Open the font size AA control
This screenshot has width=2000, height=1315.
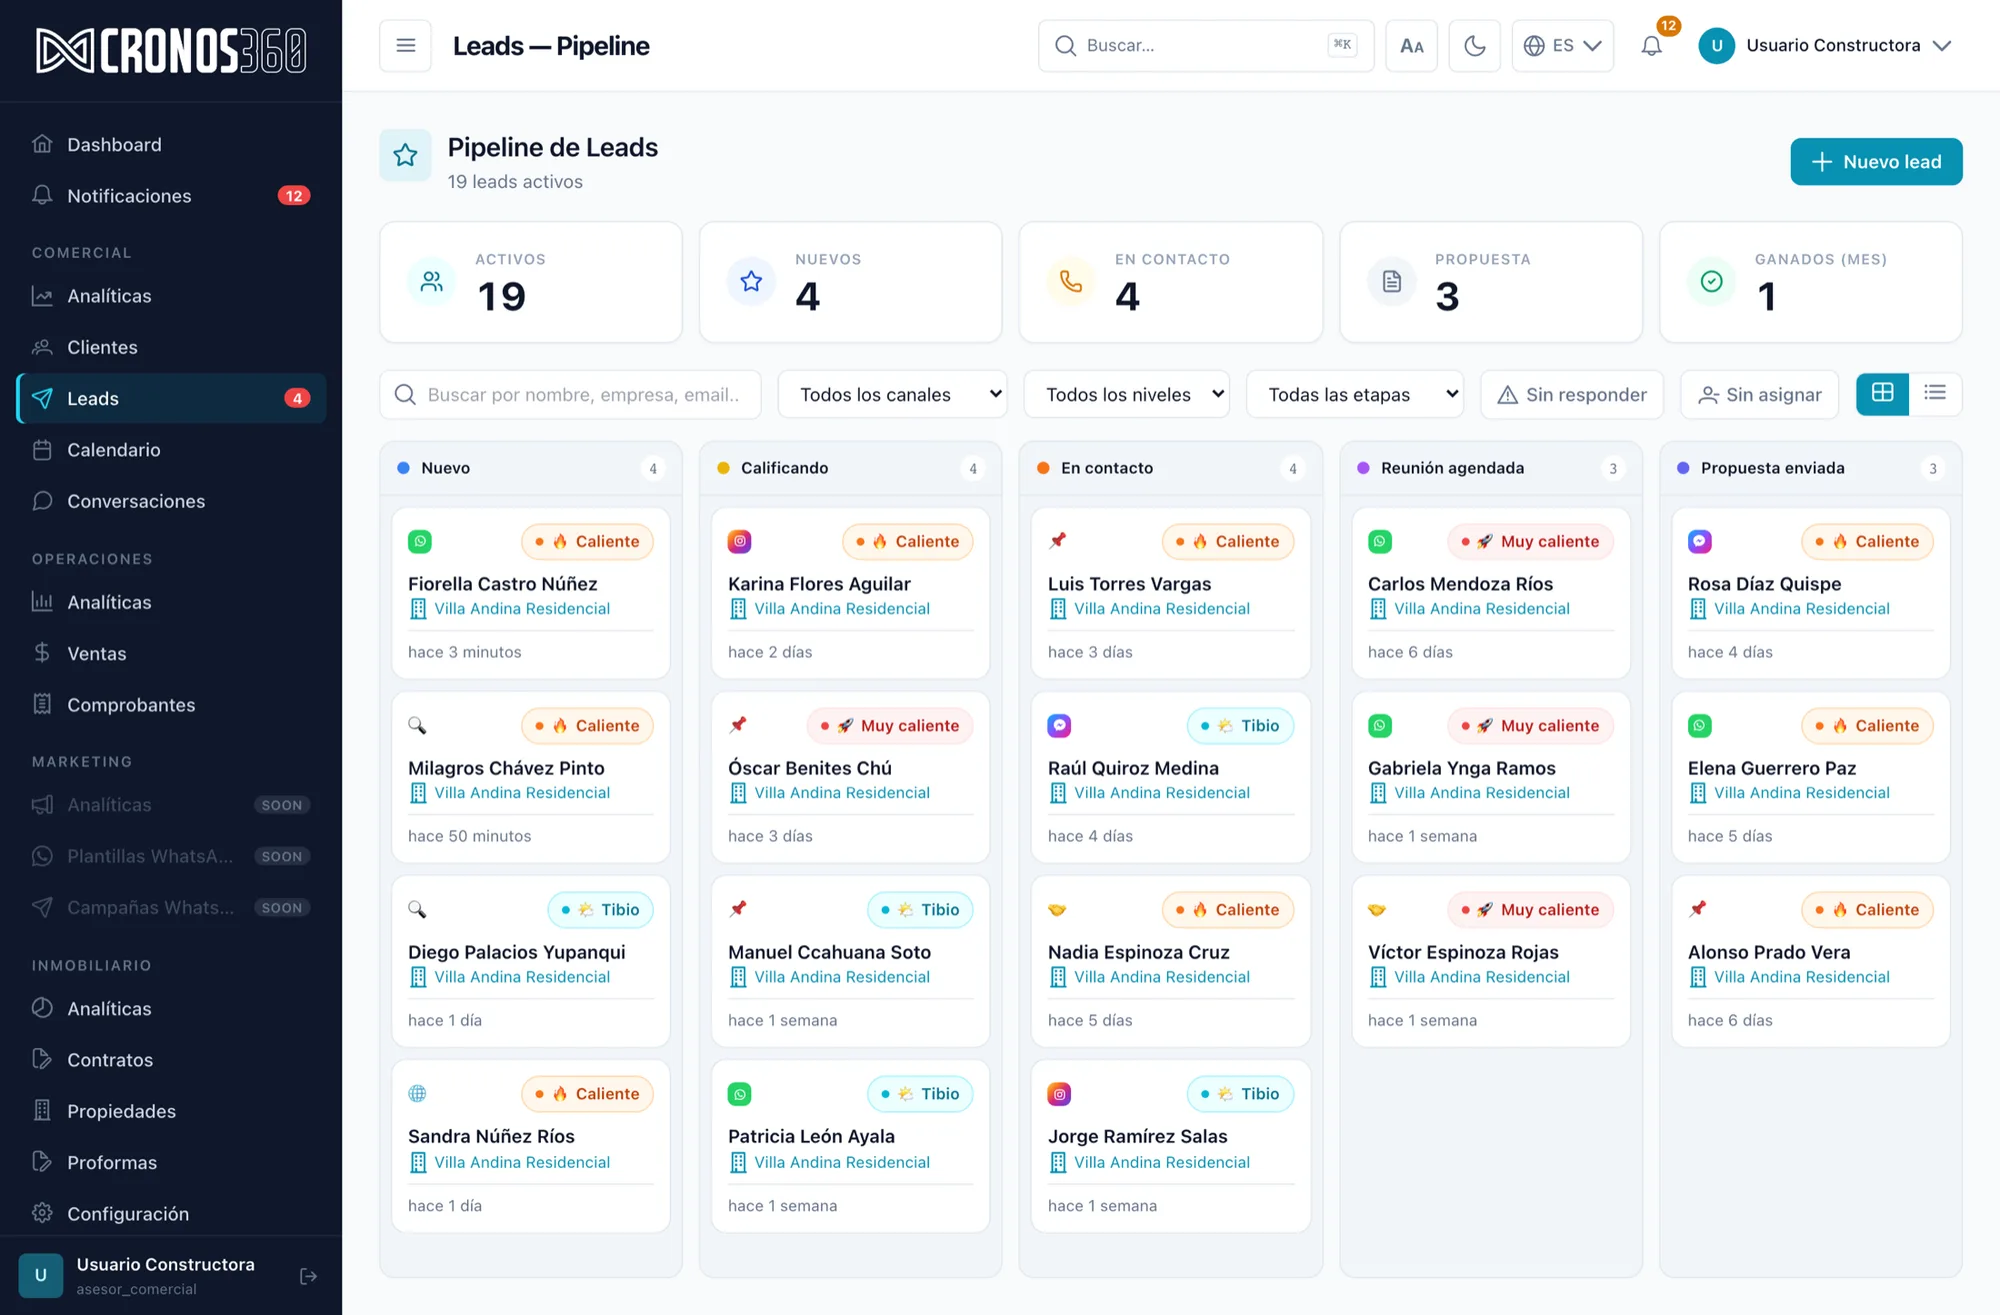1411,46
